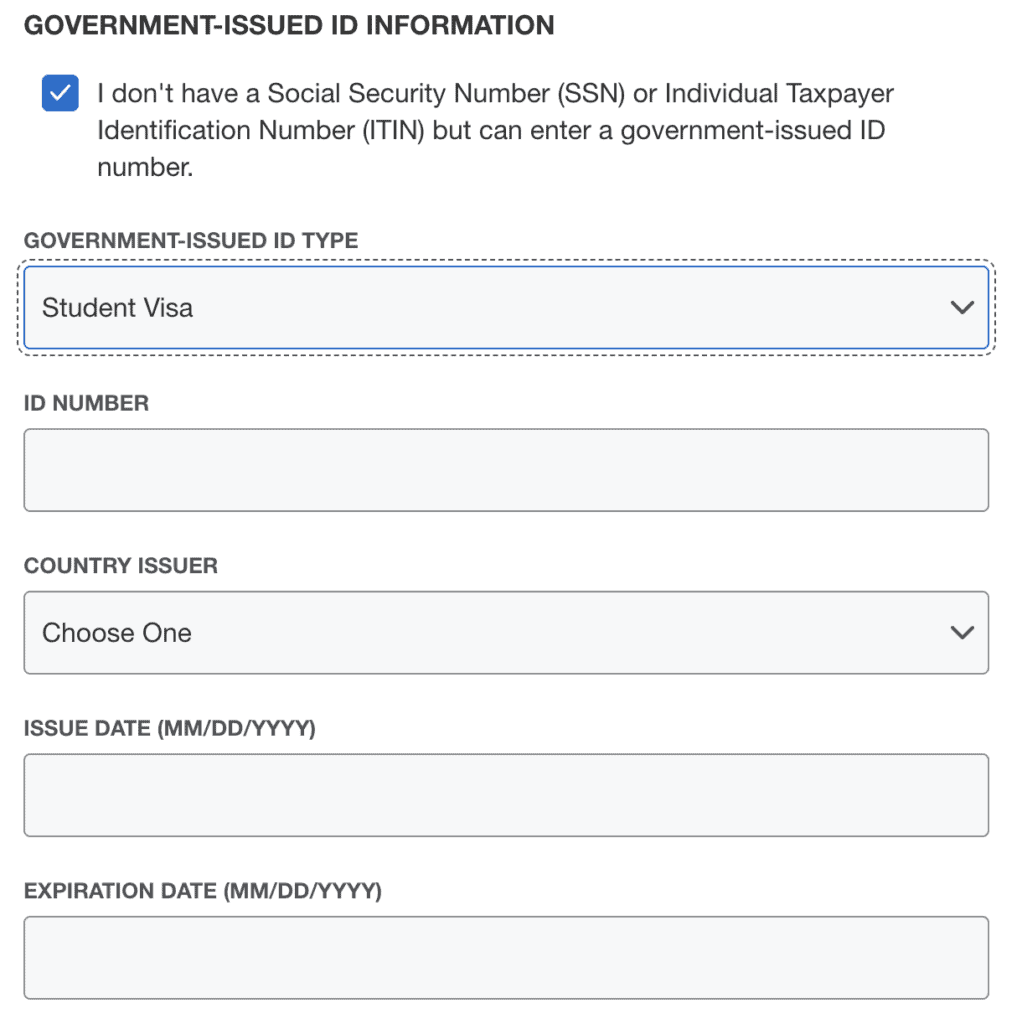Open the Government-Issued ID Type dropdown
The image size is (1022, 1024).
point(505,308)
